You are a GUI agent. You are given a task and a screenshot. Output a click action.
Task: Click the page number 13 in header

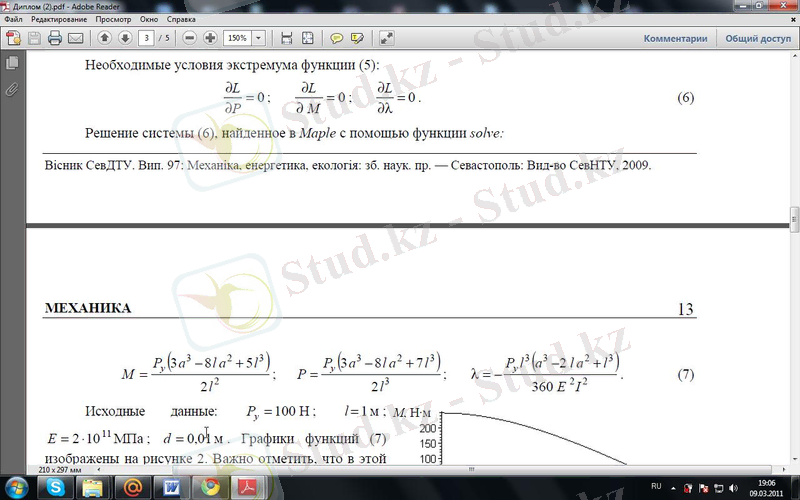coord(685,309)
